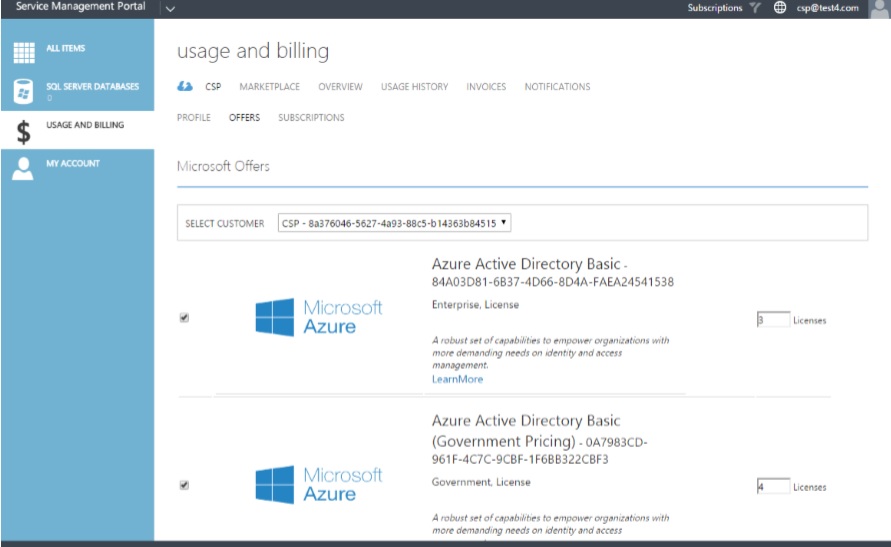Click the Azure Active Directory Basic offer title
The image size is (891, 547).
pos(526,264)
